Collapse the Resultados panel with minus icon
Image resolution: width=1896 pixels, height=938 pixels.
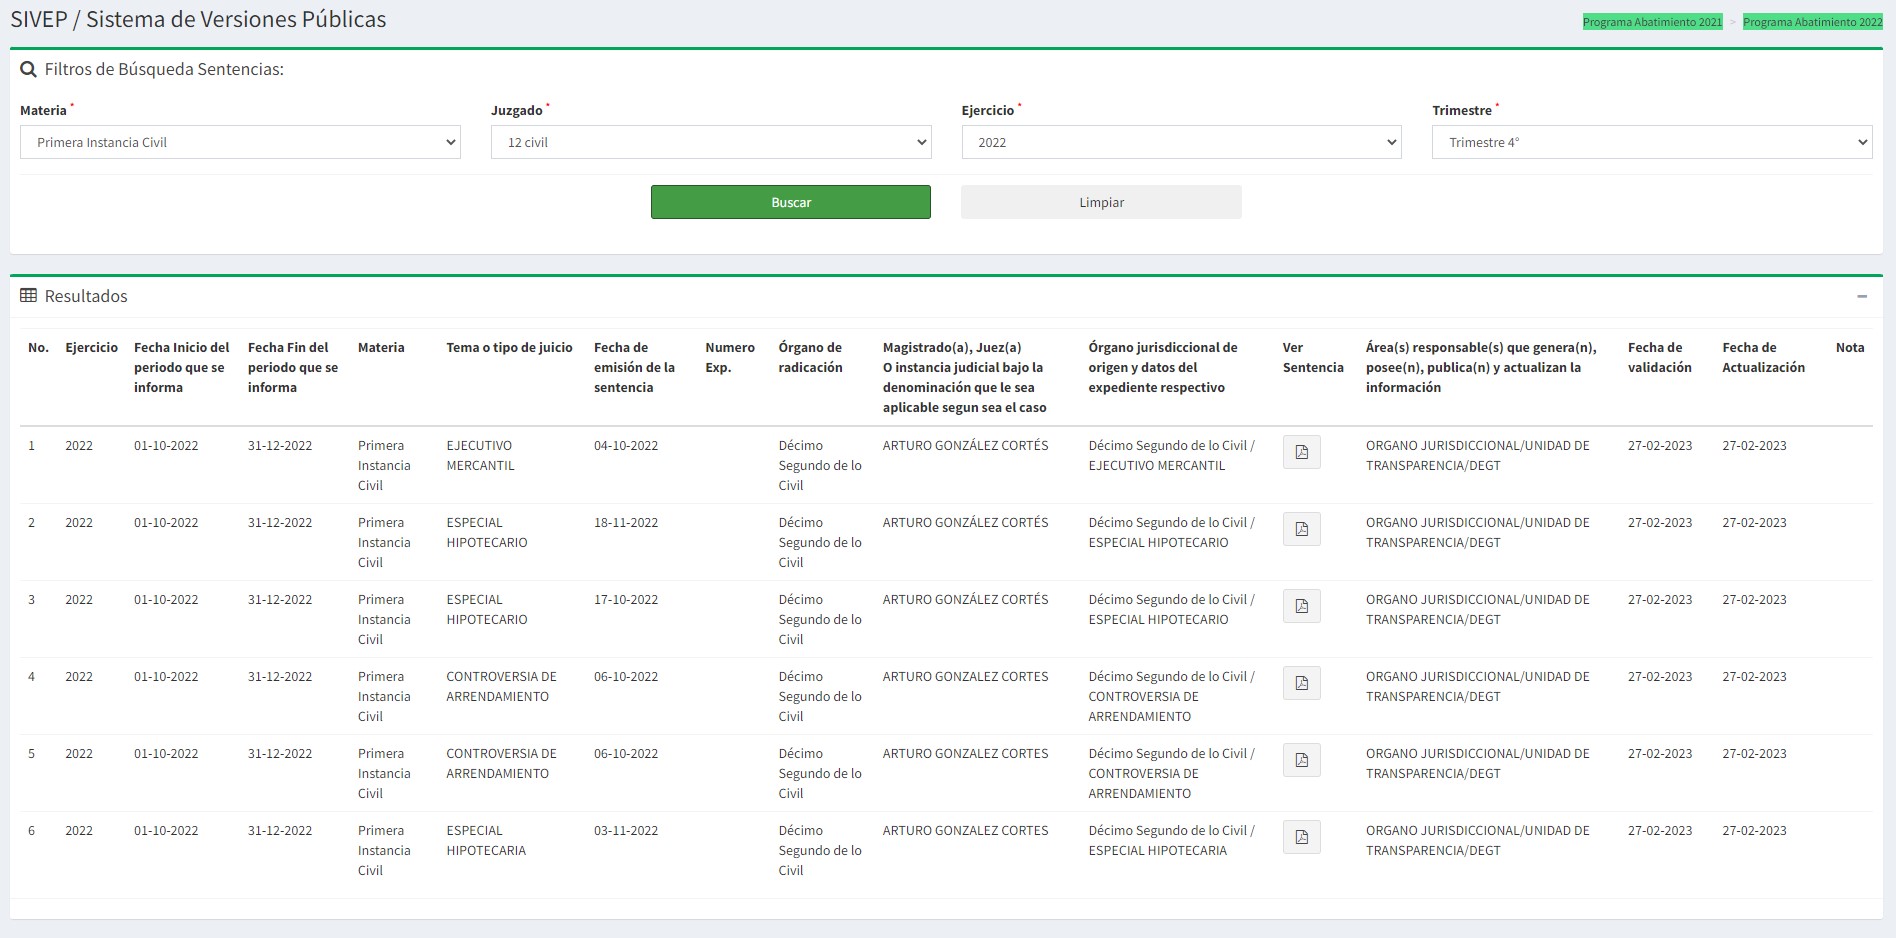(x=1862, y=296)
